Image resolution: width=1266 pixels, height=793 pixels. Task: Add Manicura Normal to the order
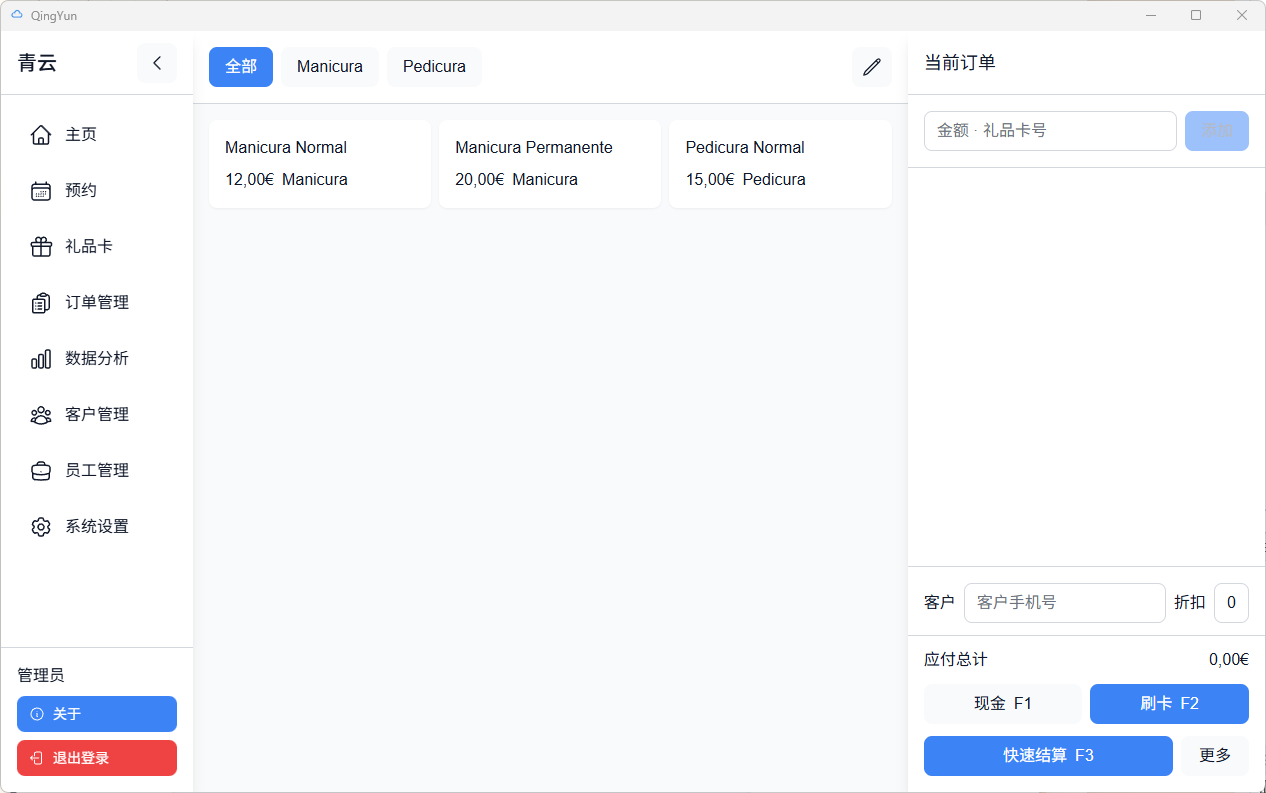[320, 164]
